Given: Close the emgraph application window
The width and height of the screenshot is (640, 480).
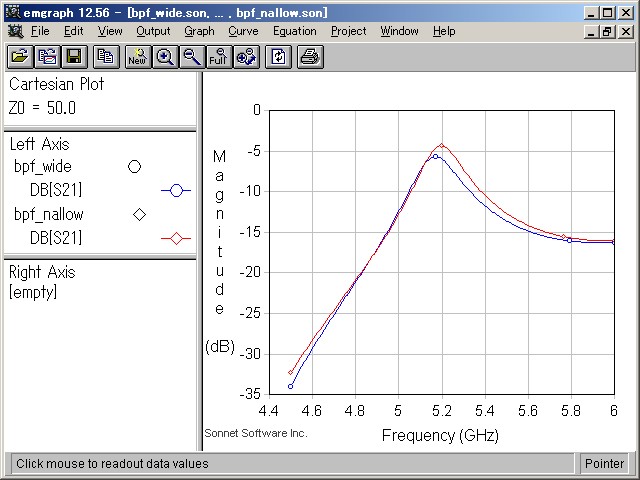Looking at the screenshot, I should (625, 13).
